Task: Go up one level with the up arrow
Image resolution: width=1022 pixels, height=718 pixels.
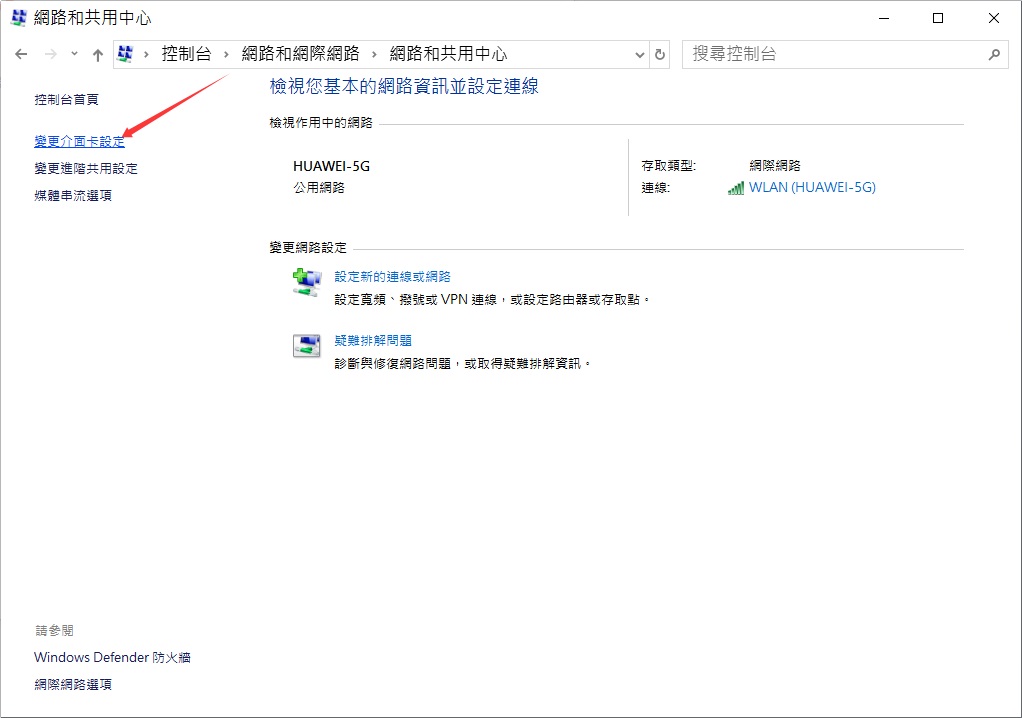Action: click(98, 55)
